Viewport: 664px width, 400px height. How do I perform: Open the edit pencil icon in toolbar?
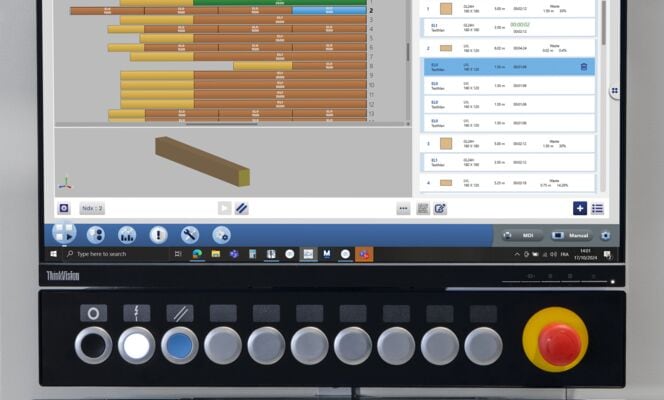pyautogui.click(x=440, y=208)
